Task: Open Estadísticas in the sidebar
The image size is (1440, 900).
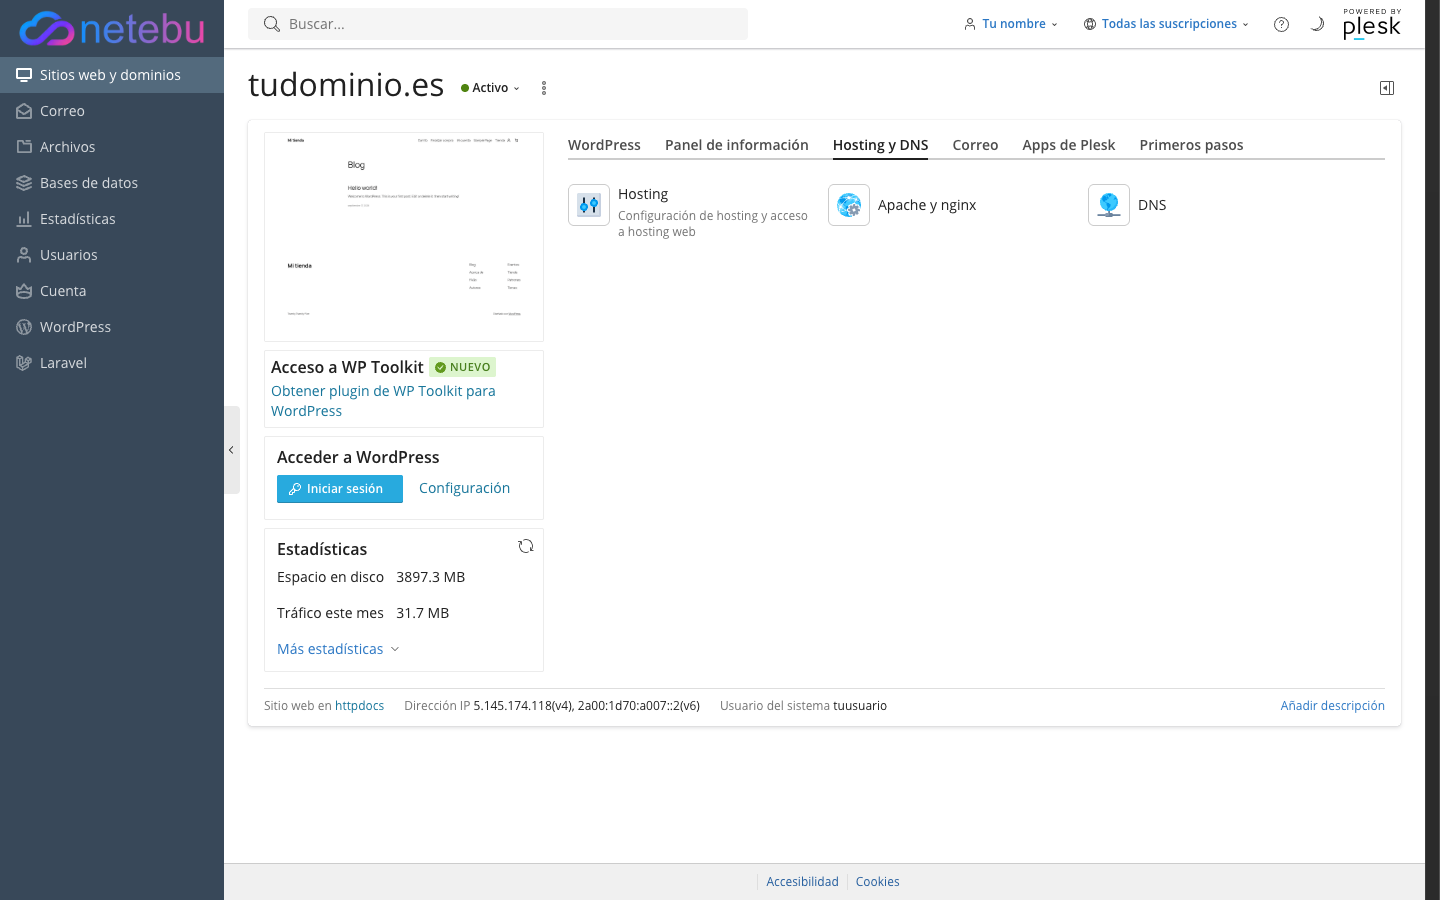Action: [x=112, y=219]
